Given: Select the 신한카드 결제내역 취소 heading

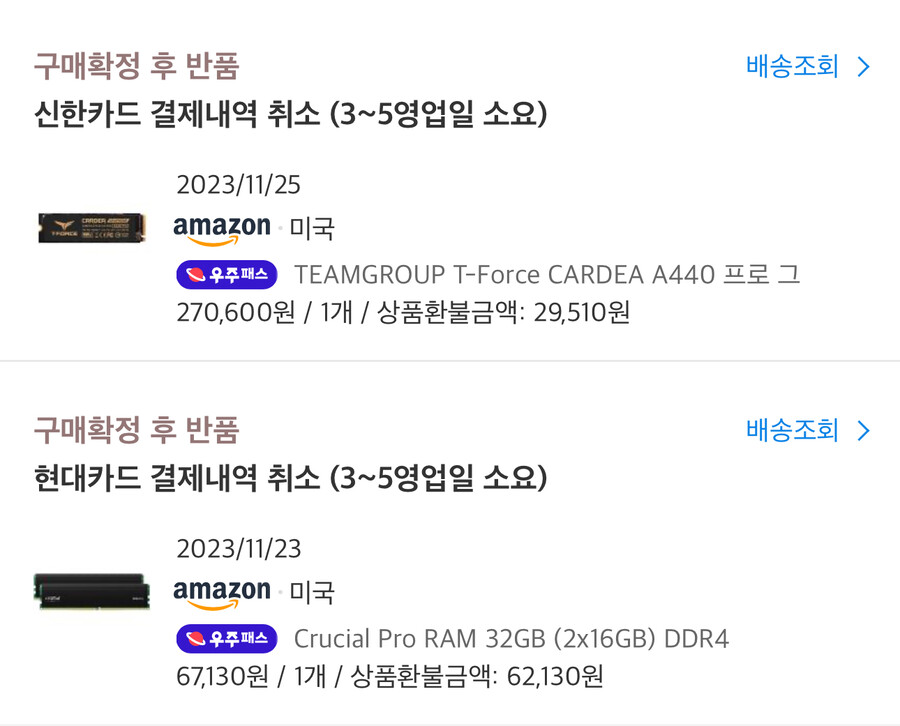Looking at the screenshot, I should click(290, 114).
